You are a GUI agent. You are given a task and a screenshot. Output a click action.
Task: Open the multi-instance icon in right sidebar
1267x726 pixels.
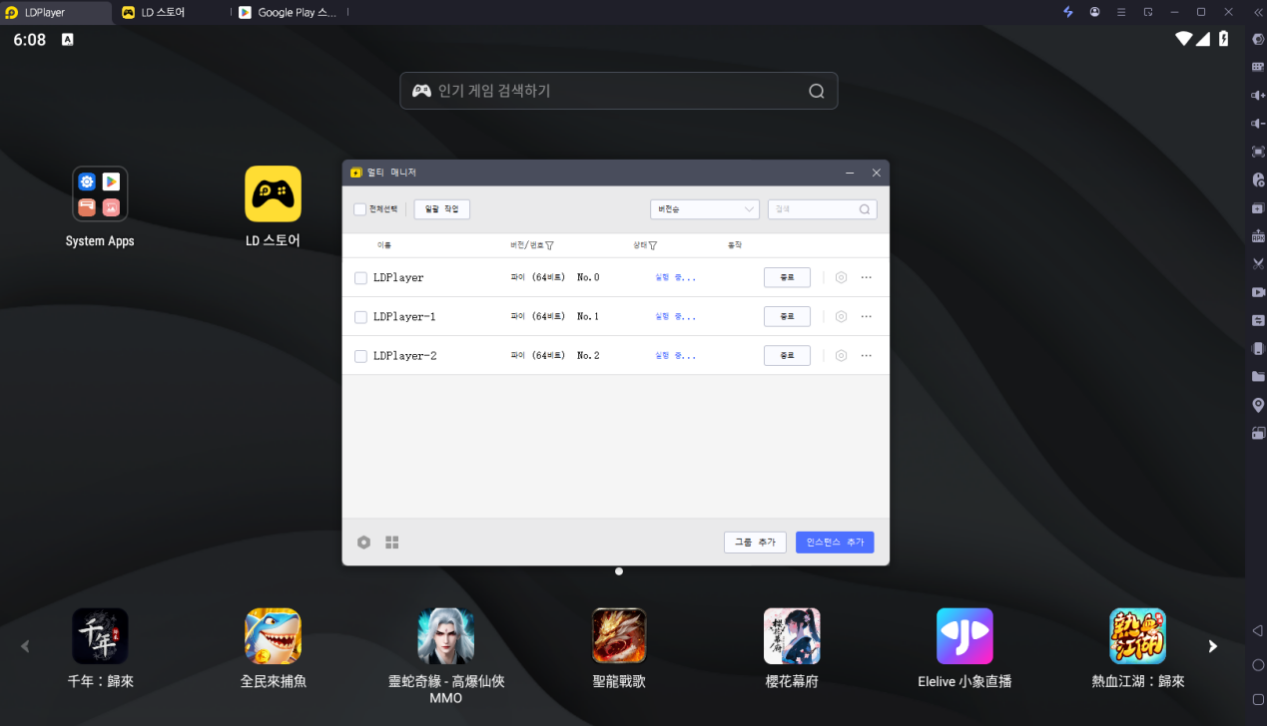pyautogui.click(x=1258, y=208)
